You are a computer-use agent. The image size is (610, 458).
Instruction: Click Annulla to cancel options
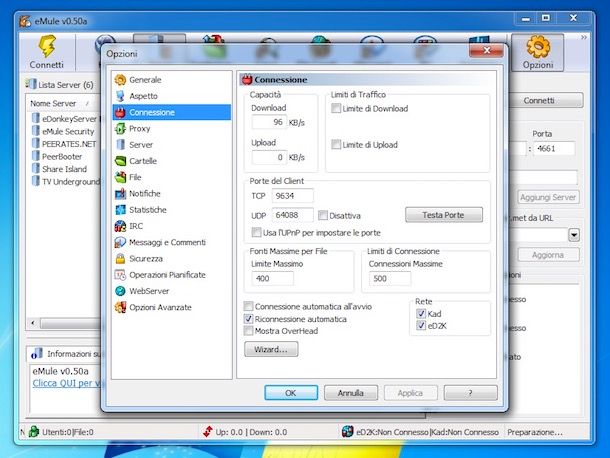[351, 393]
